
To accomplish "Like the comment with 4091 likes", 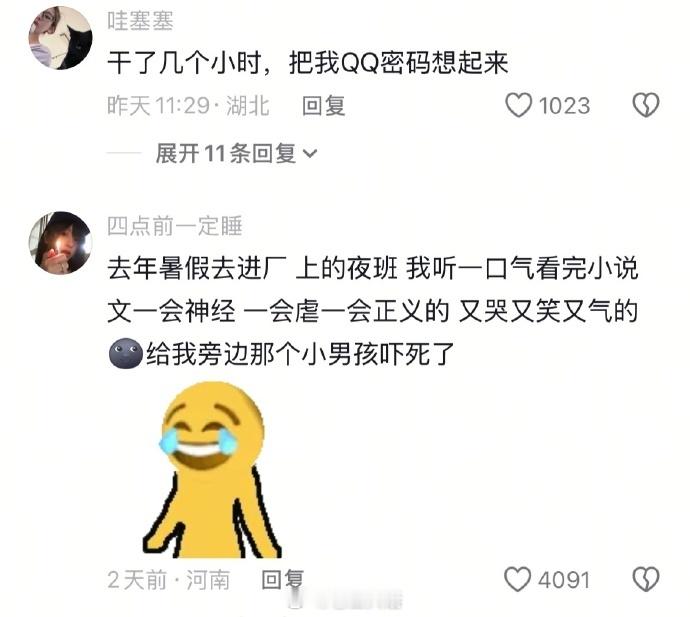I will [x=518, y=579].
